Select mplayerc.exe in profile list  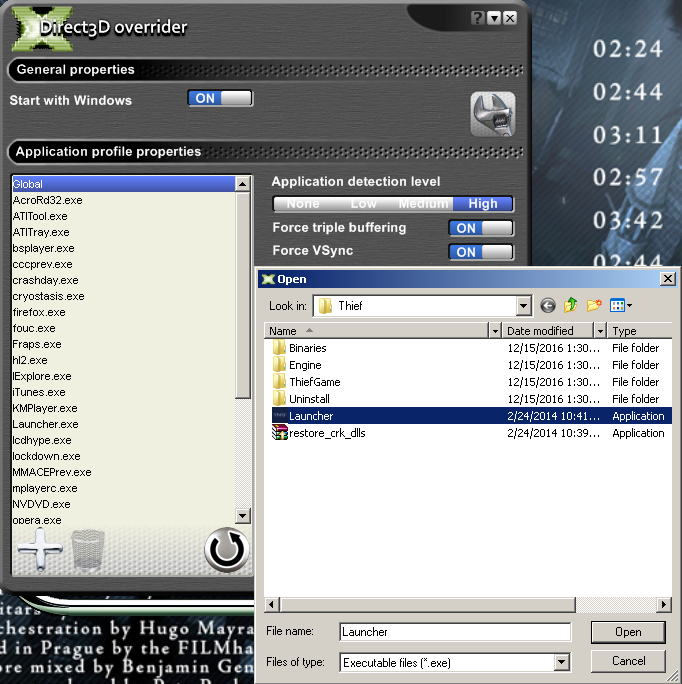click(x=123, y=488)
